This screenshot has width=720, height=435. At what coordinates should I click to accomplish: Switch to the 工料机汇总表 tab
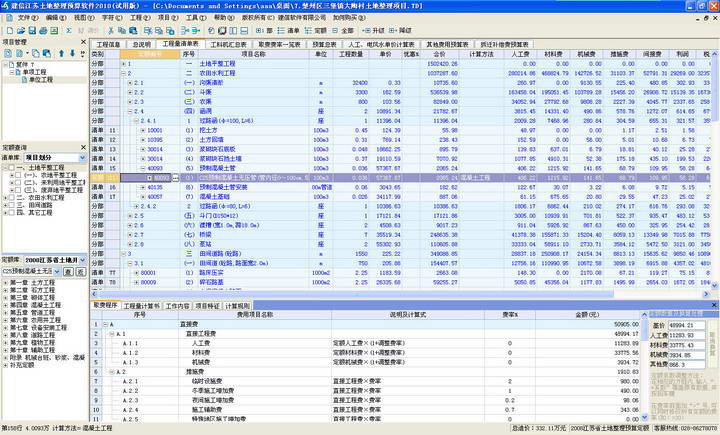click(229, 45)
